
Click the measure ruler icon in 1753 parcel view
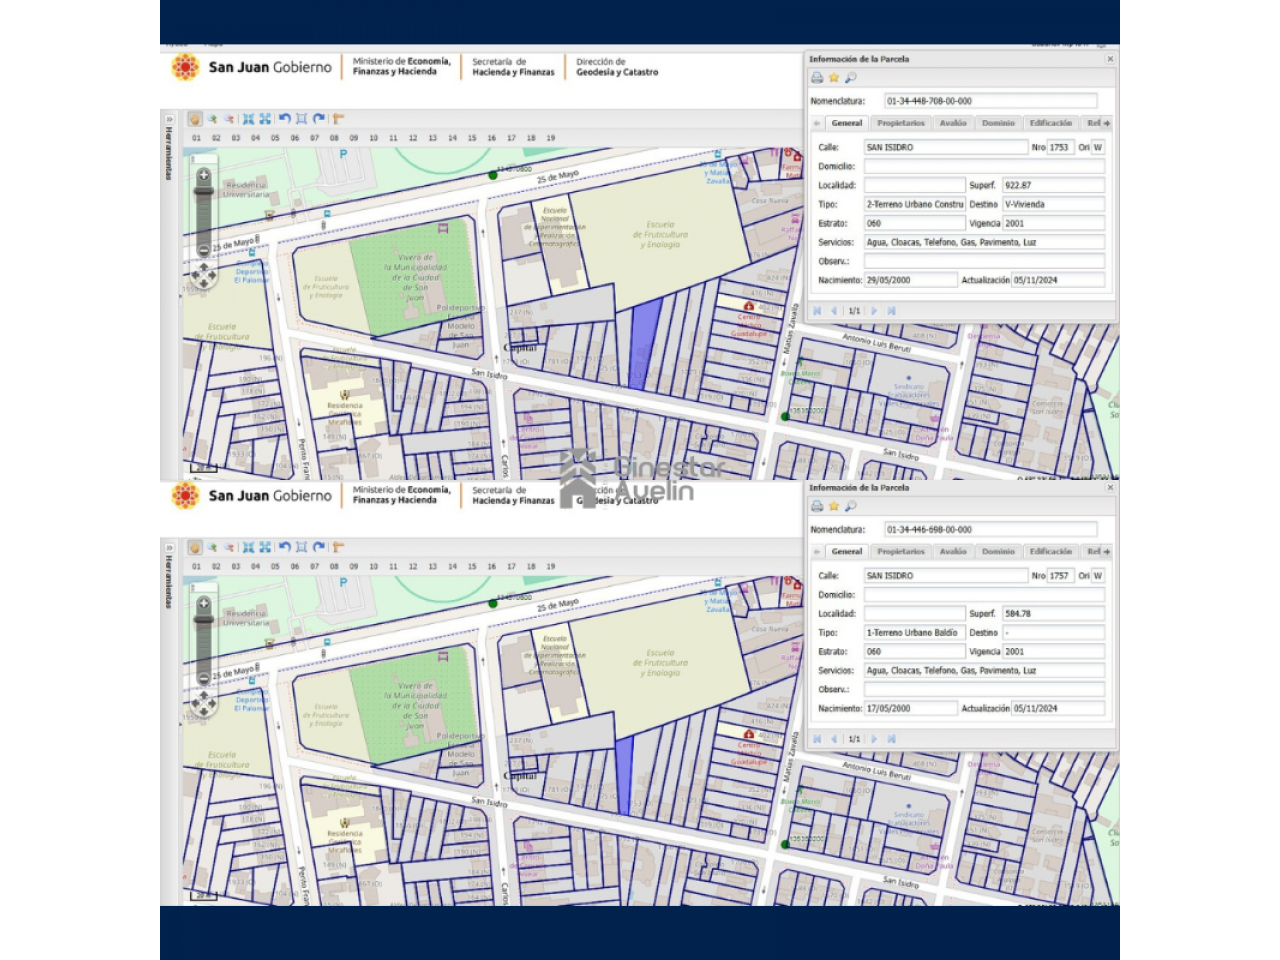(338, 118)
